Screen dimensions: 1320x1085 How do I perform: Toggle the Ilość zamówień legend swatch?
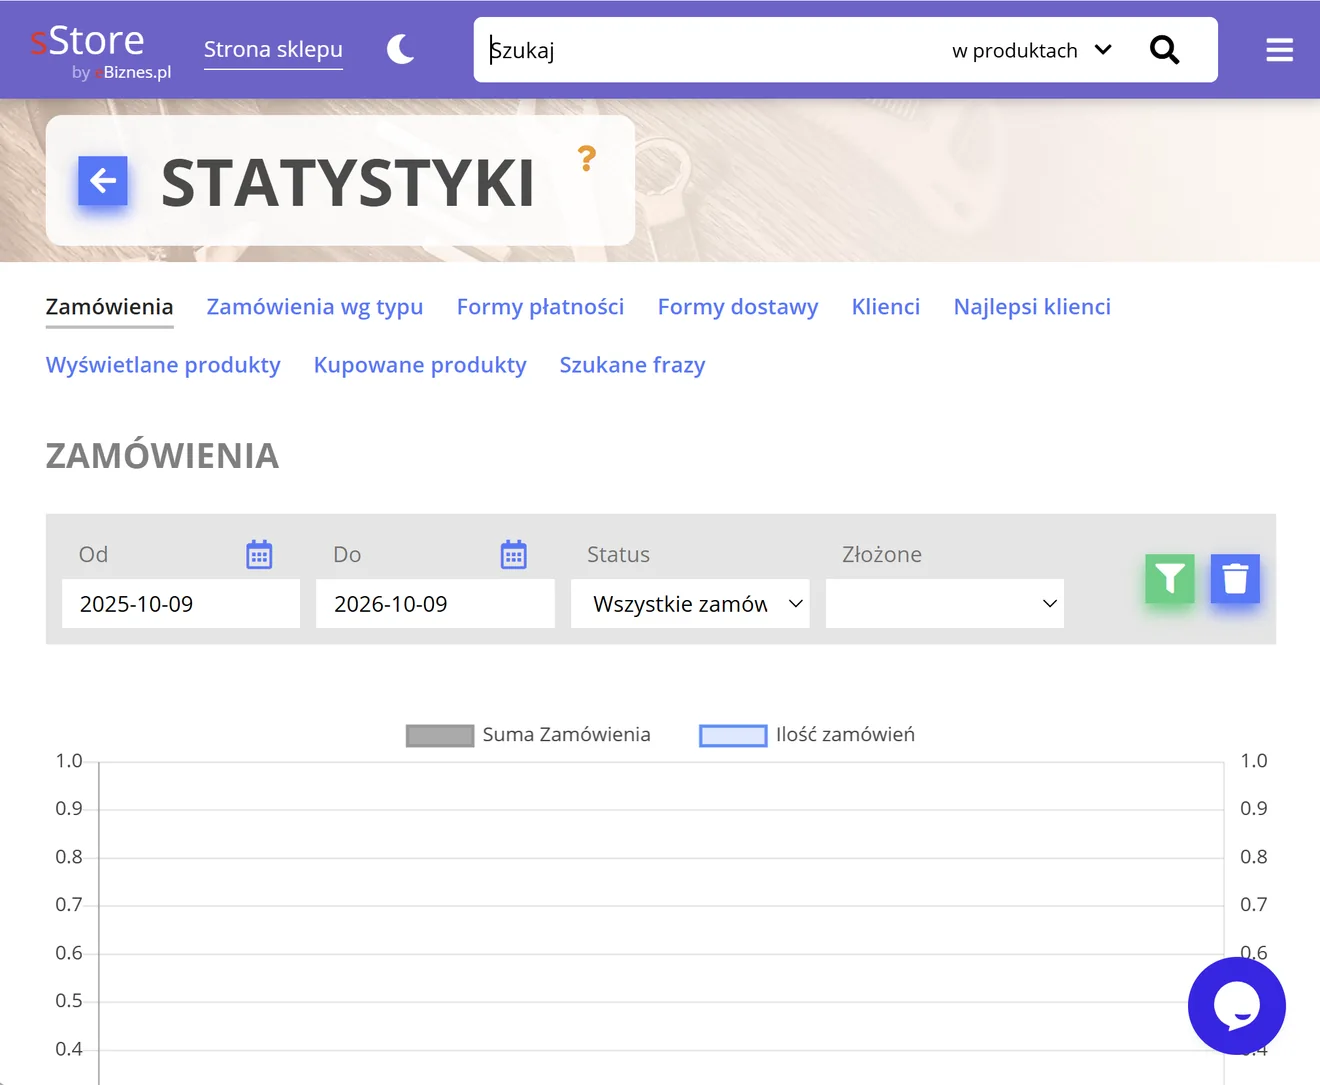pyautogui.click(x=733, y=736)
